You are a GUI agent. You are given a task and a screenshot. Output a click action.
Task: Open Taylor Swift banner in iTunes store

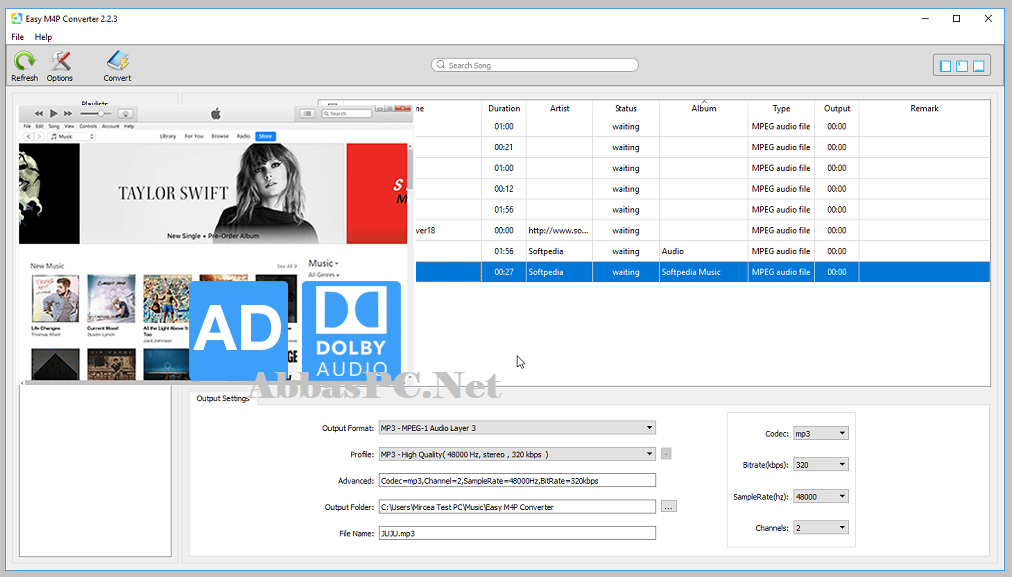[213, 193]
